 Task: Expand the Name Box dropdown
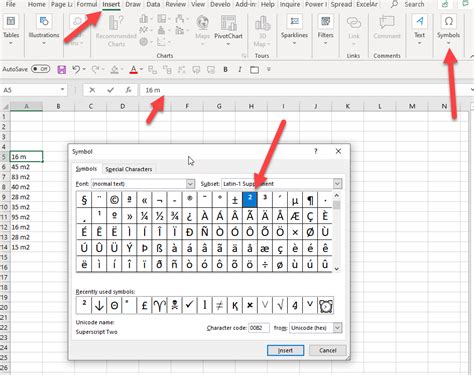[62, 90]
